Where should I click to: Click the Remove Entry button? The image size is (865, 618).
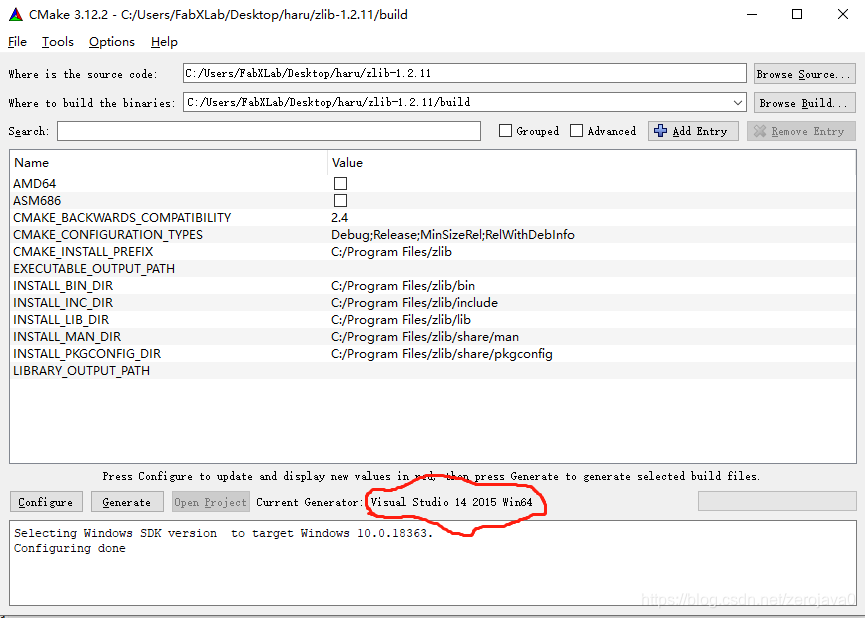[801, 131]
